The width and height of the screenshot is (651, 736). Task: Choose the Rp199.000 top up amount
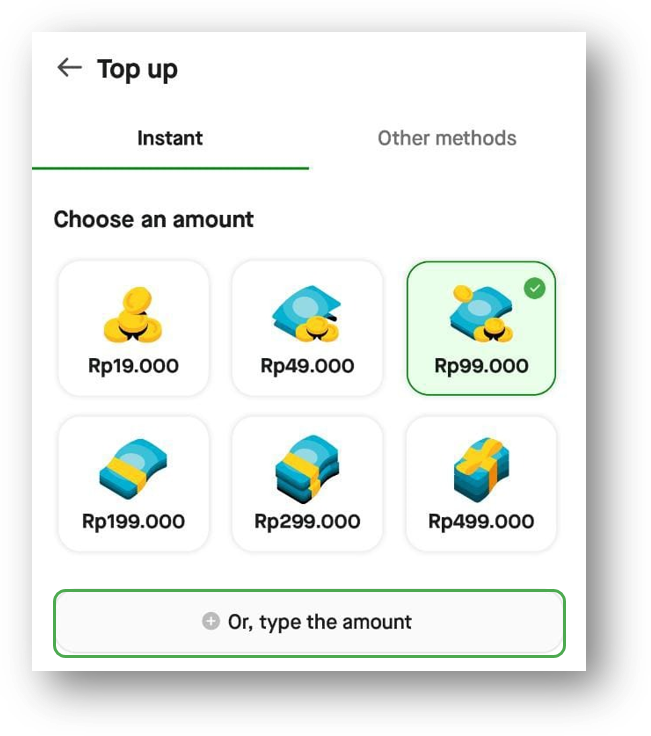point(133,484)
